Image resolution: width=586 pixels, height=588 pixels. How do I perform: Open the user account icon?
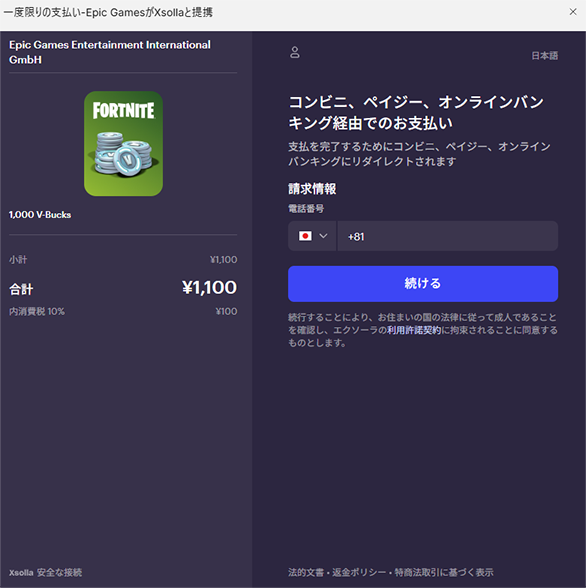pos(295,52)
